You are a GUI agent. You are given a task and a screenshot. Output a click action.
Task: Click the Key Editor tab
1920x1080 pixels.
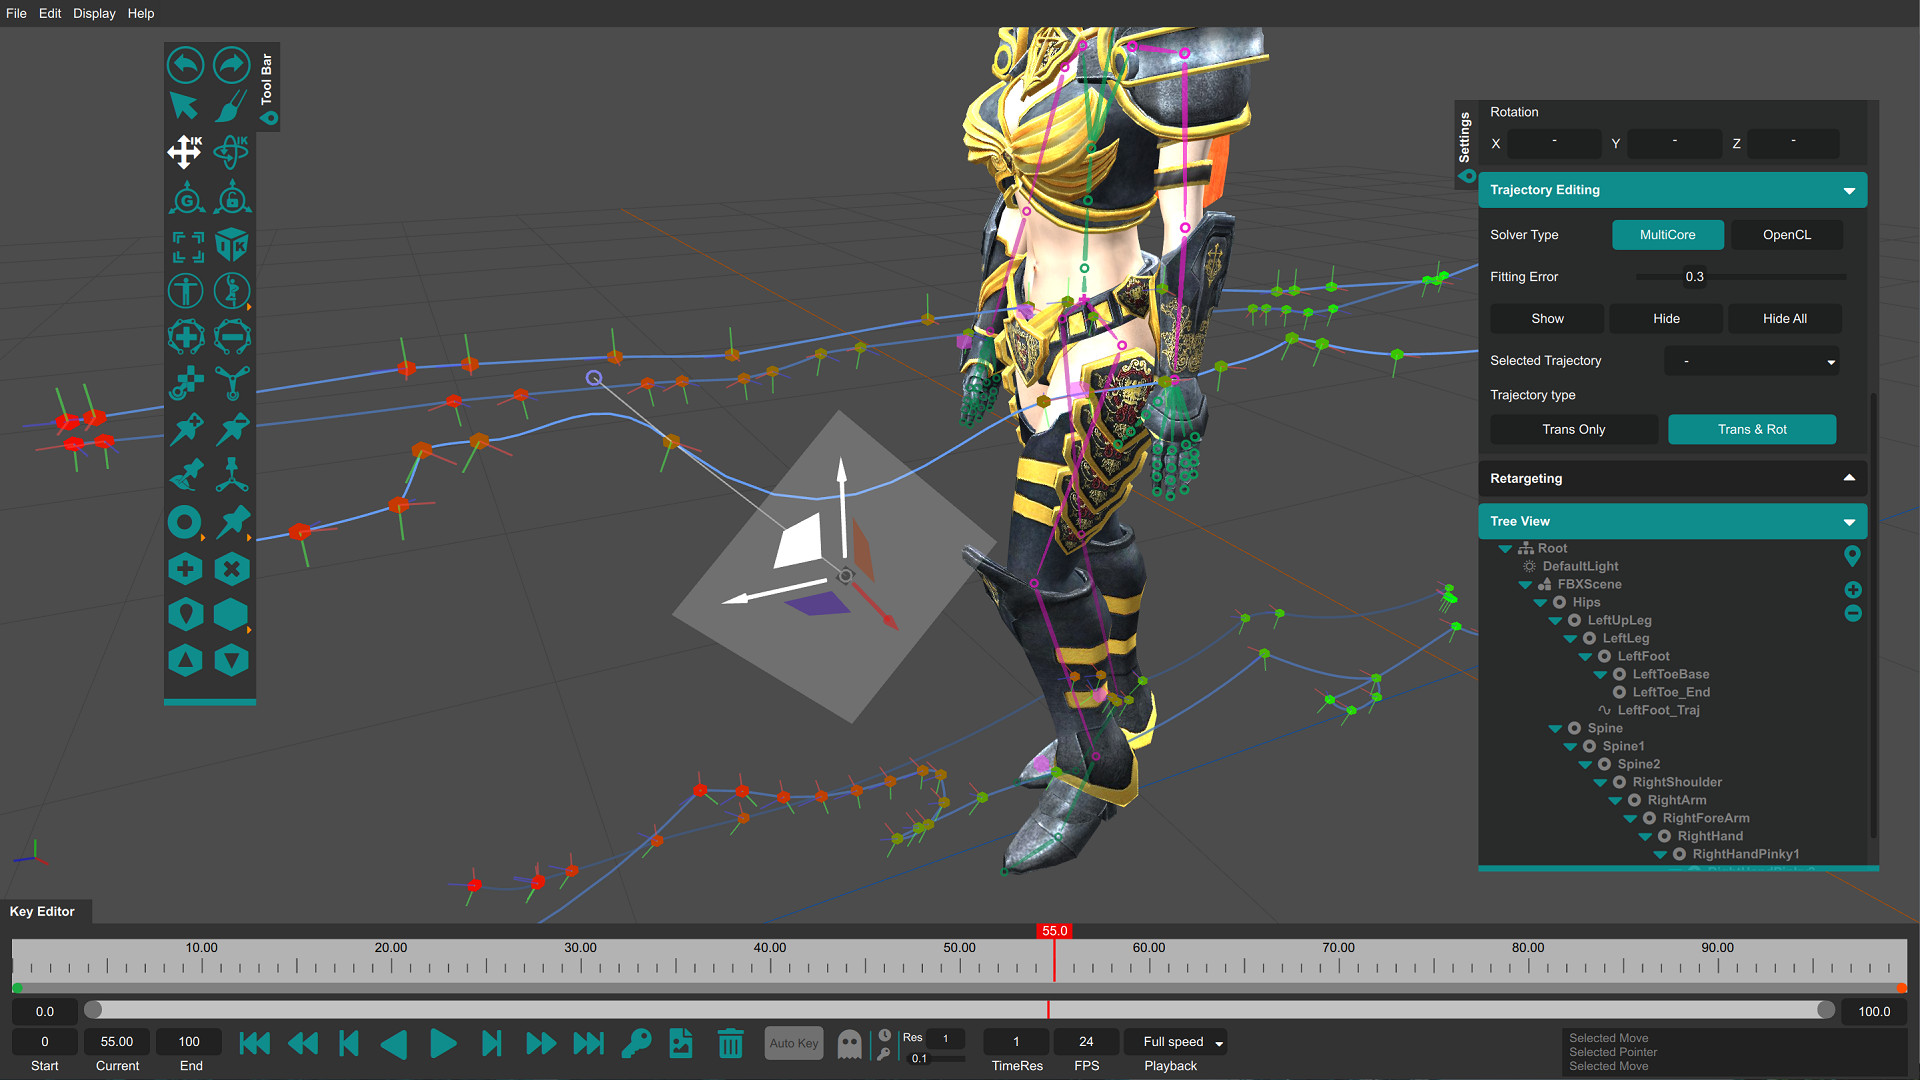coord(42,911)
